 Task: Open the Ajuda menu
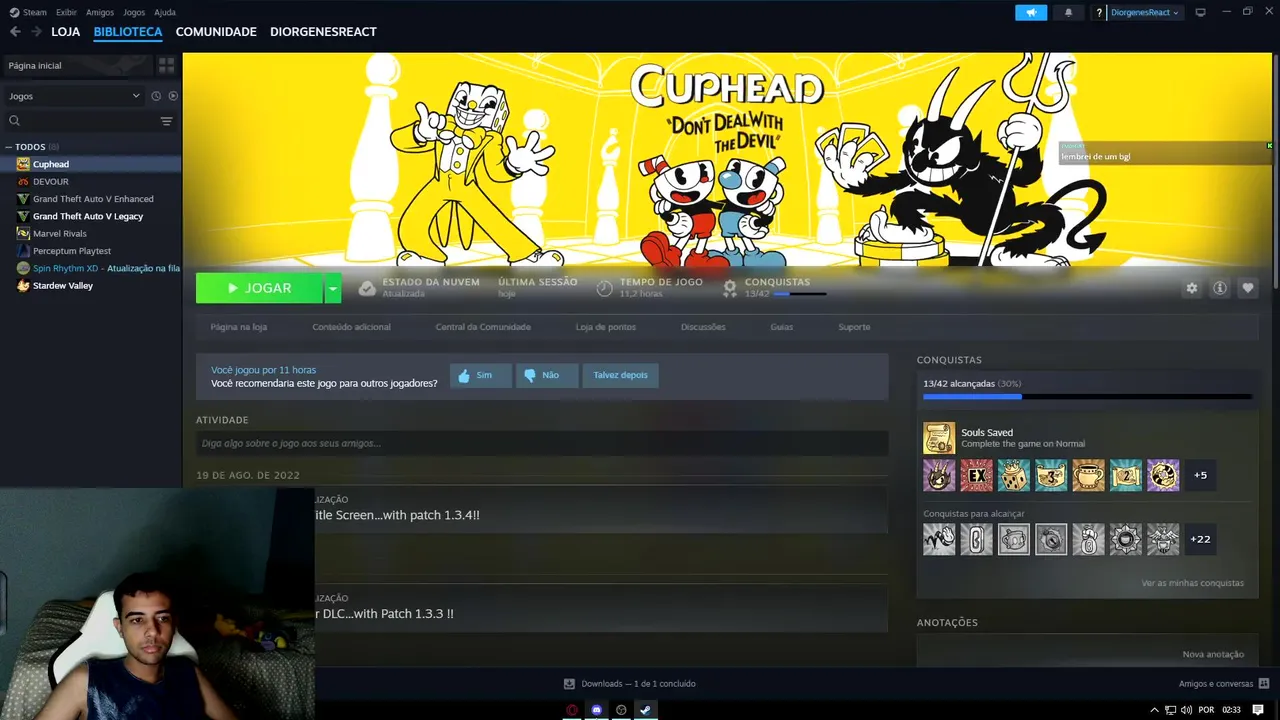tap(165, 12)
